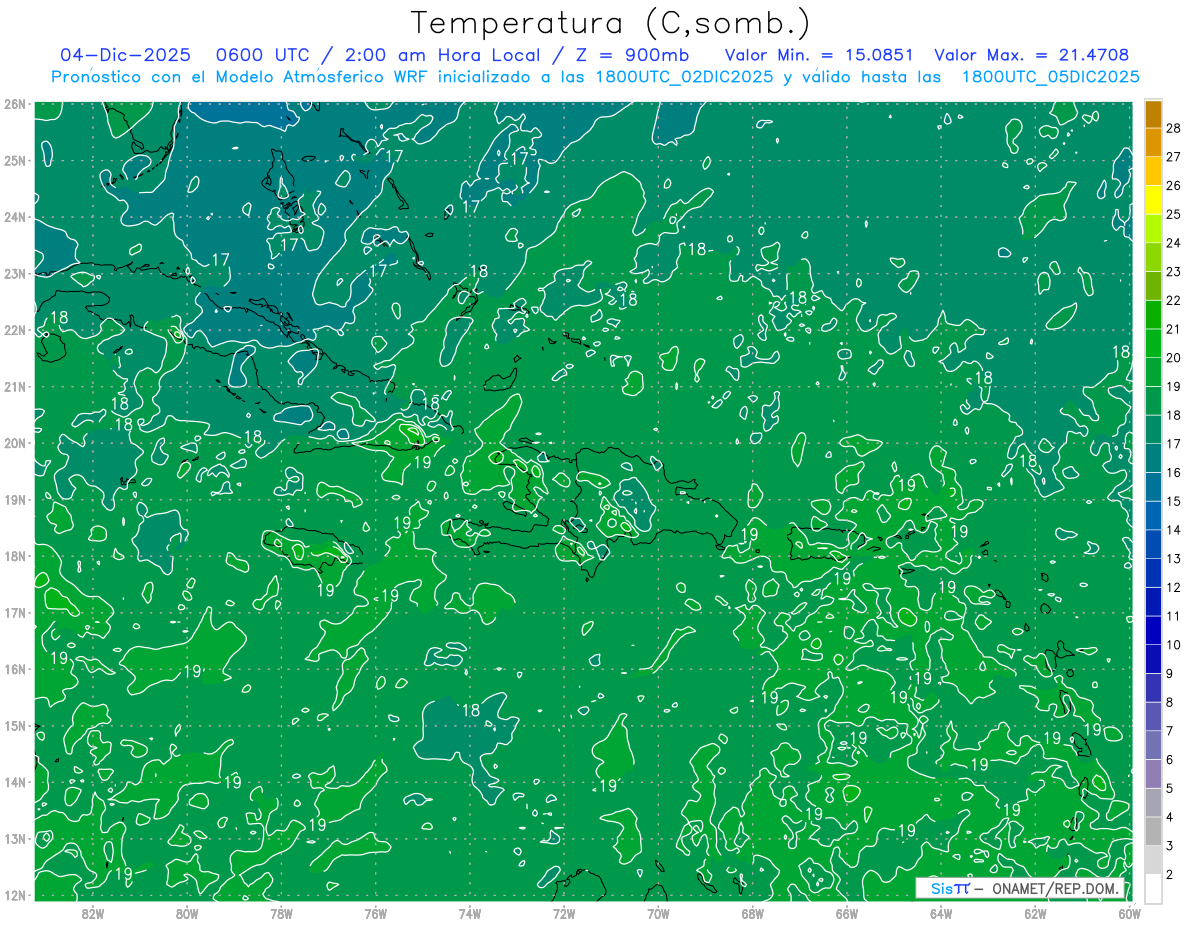This screenshot has width=1200, height=927.
Task: Click the 14N latitude axis label
Action: click(15, 782)
